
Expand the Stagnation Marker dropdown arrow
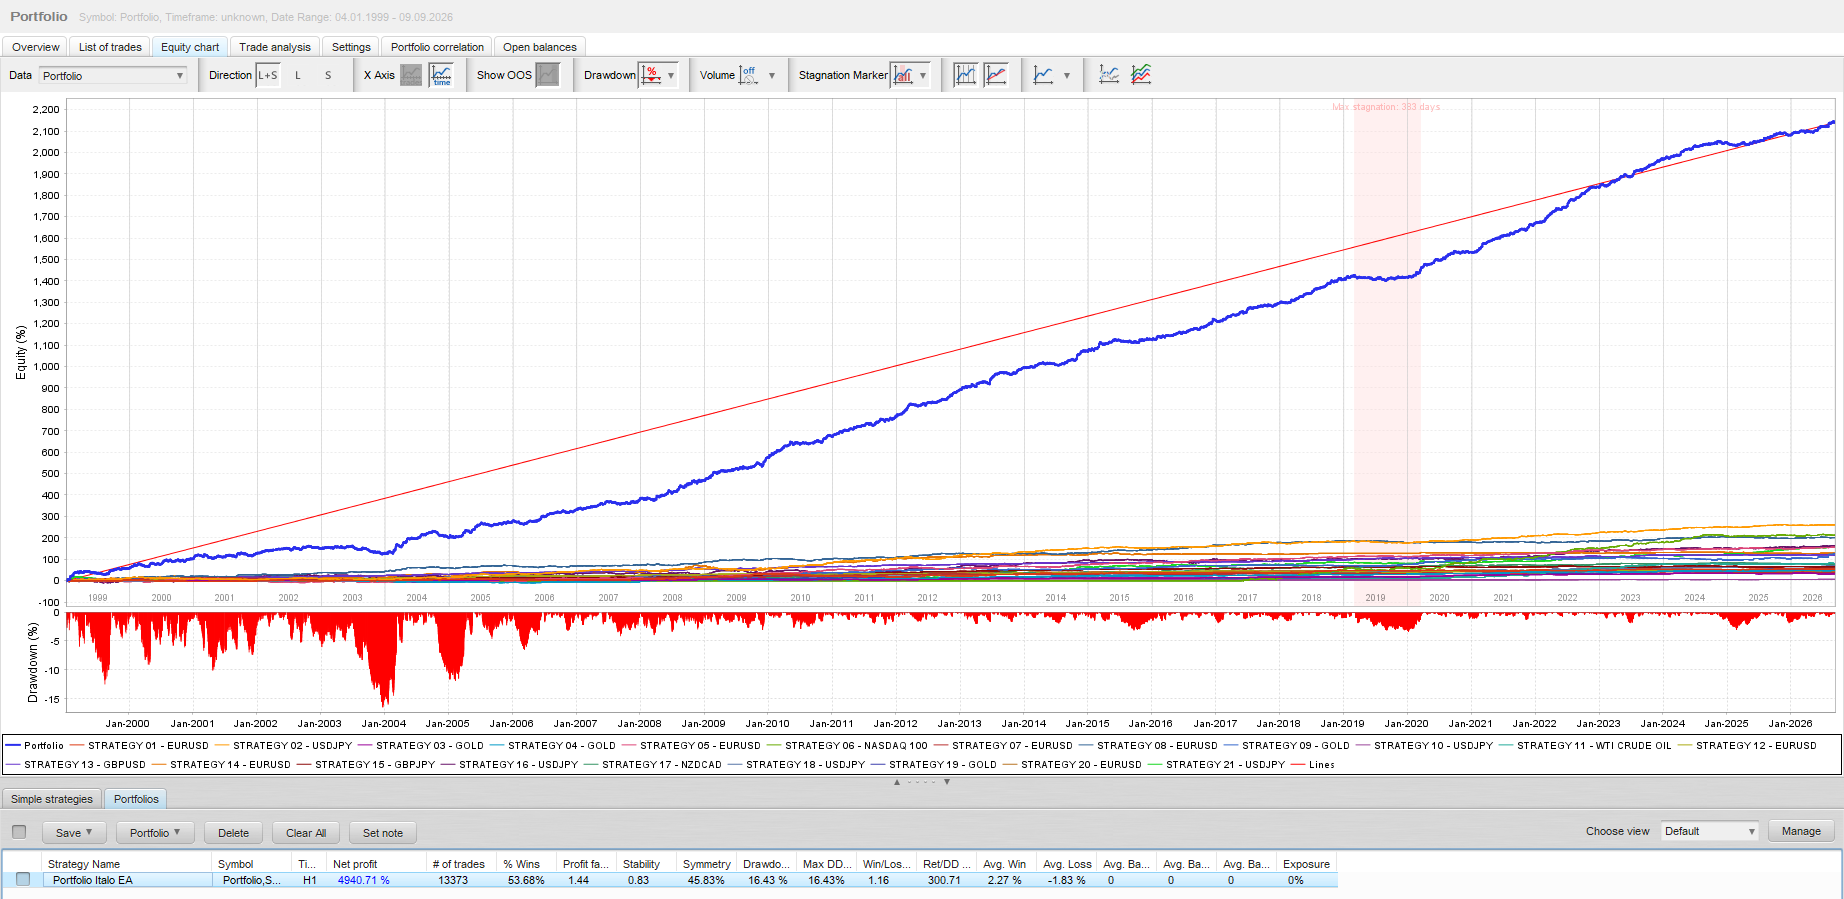(x=923, y=75)
